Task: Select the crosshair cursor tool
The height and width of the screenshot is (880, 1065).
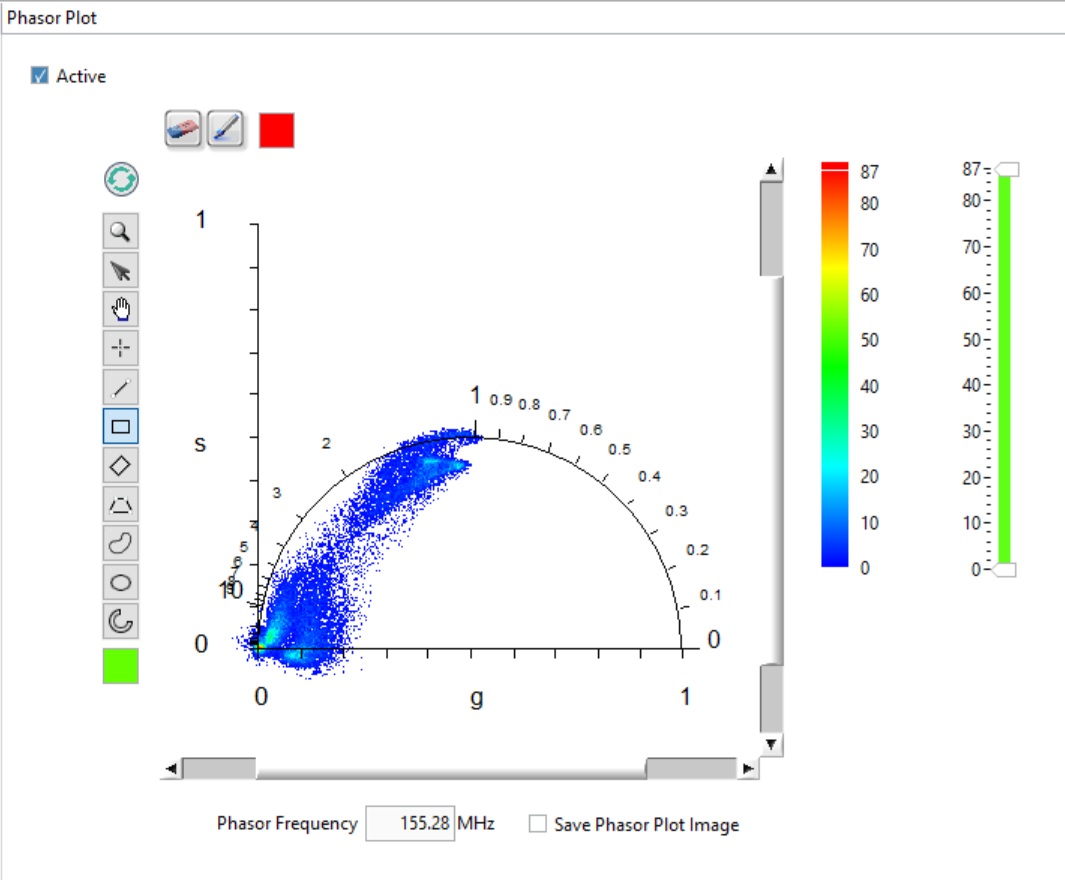Action: [x=121, y=348]
